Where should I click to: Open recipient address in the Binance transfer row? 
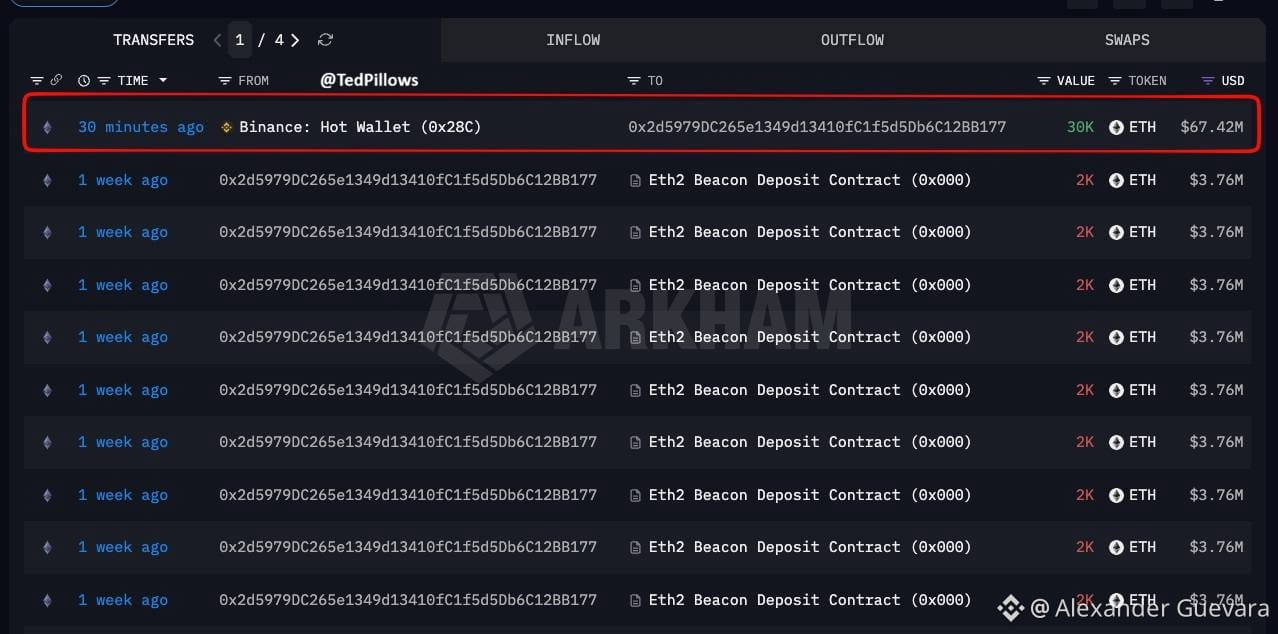(817, 127)
